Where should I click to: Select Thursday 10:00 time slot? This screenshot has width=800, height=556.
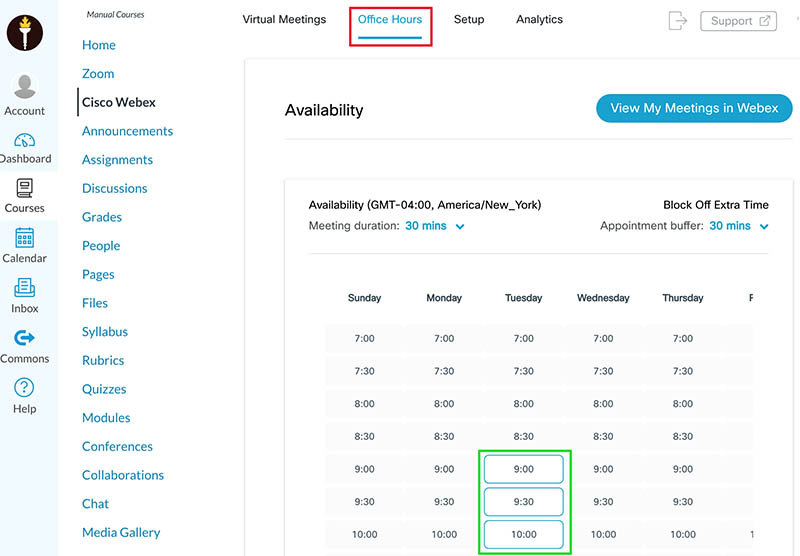click(683, 535)
